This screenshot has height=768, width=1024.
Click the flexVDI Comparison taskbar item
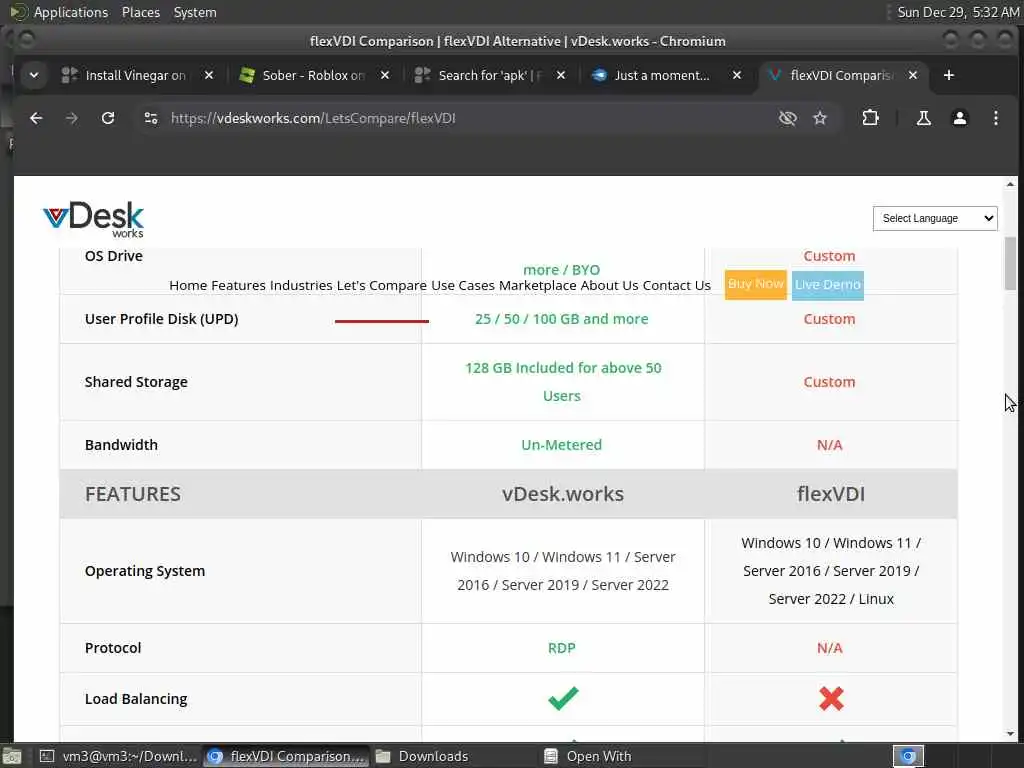coord(285,756)
